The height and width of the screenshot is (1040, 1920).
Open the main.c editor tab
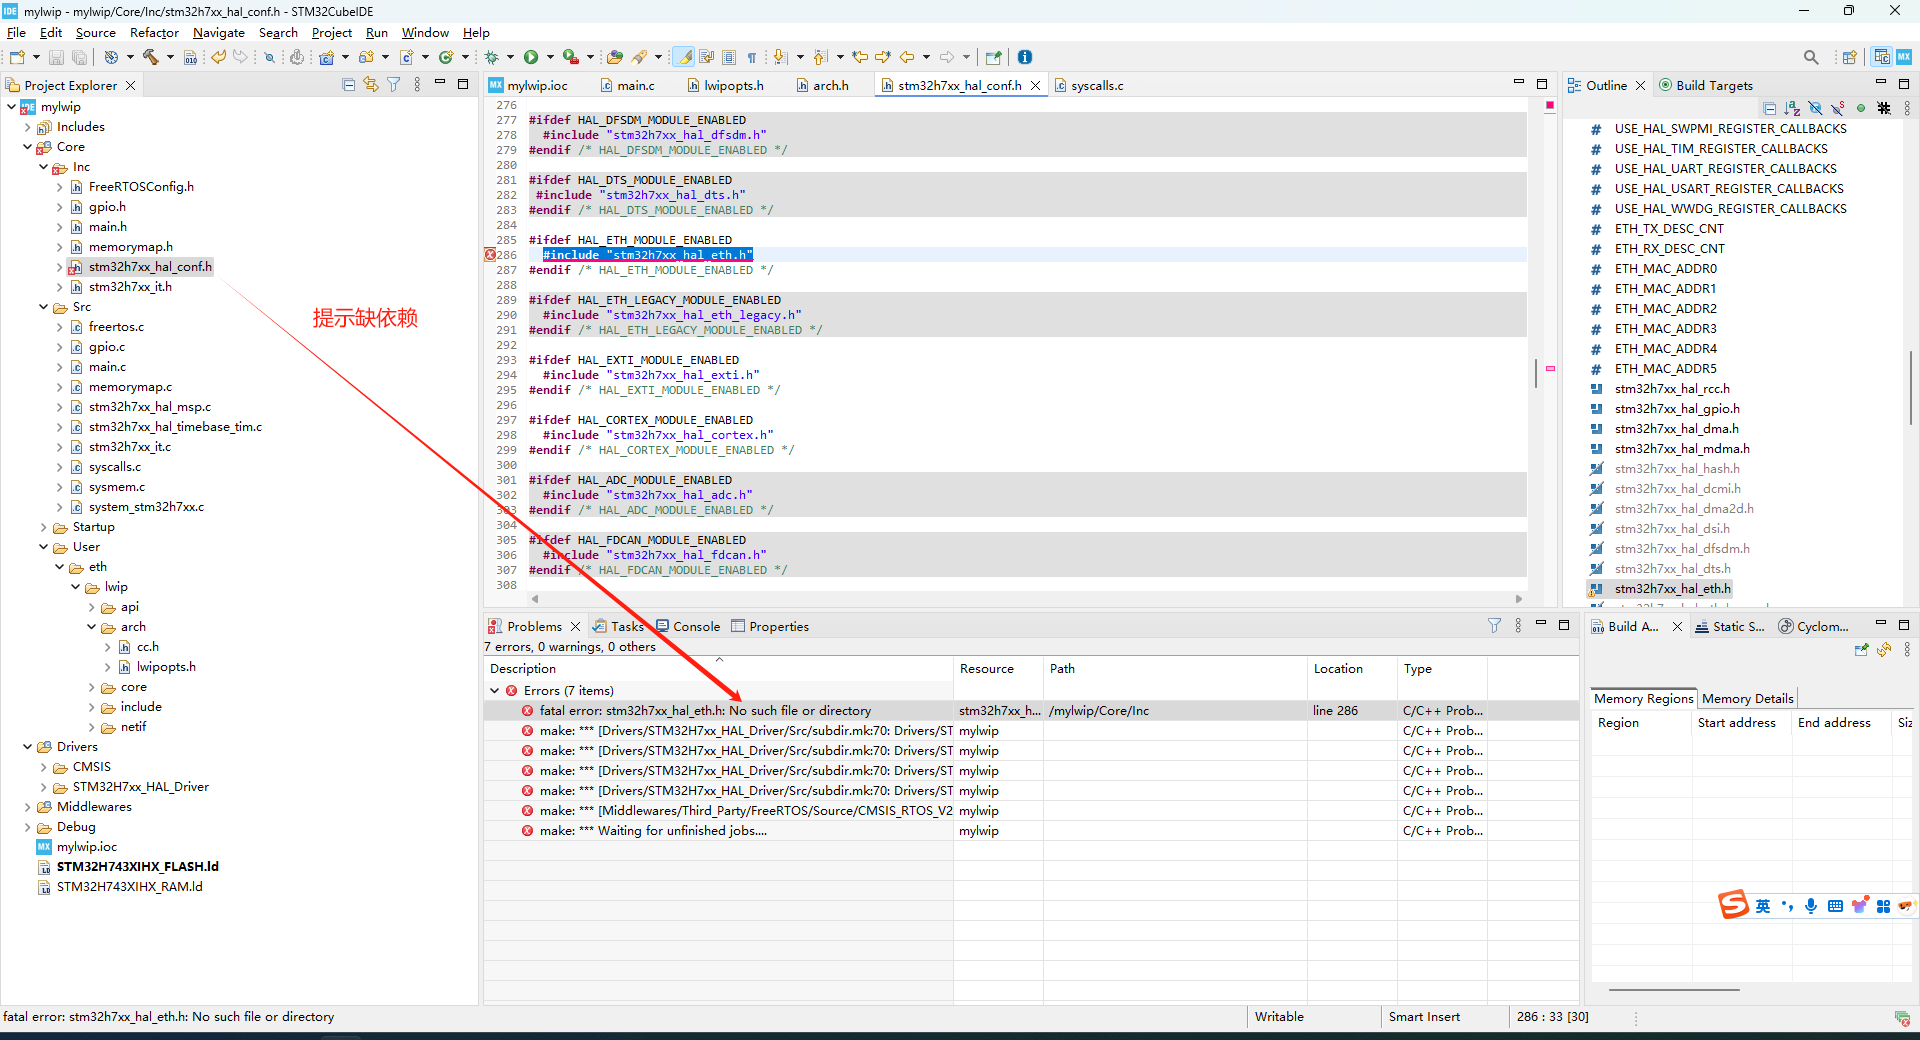coord(635,86)
